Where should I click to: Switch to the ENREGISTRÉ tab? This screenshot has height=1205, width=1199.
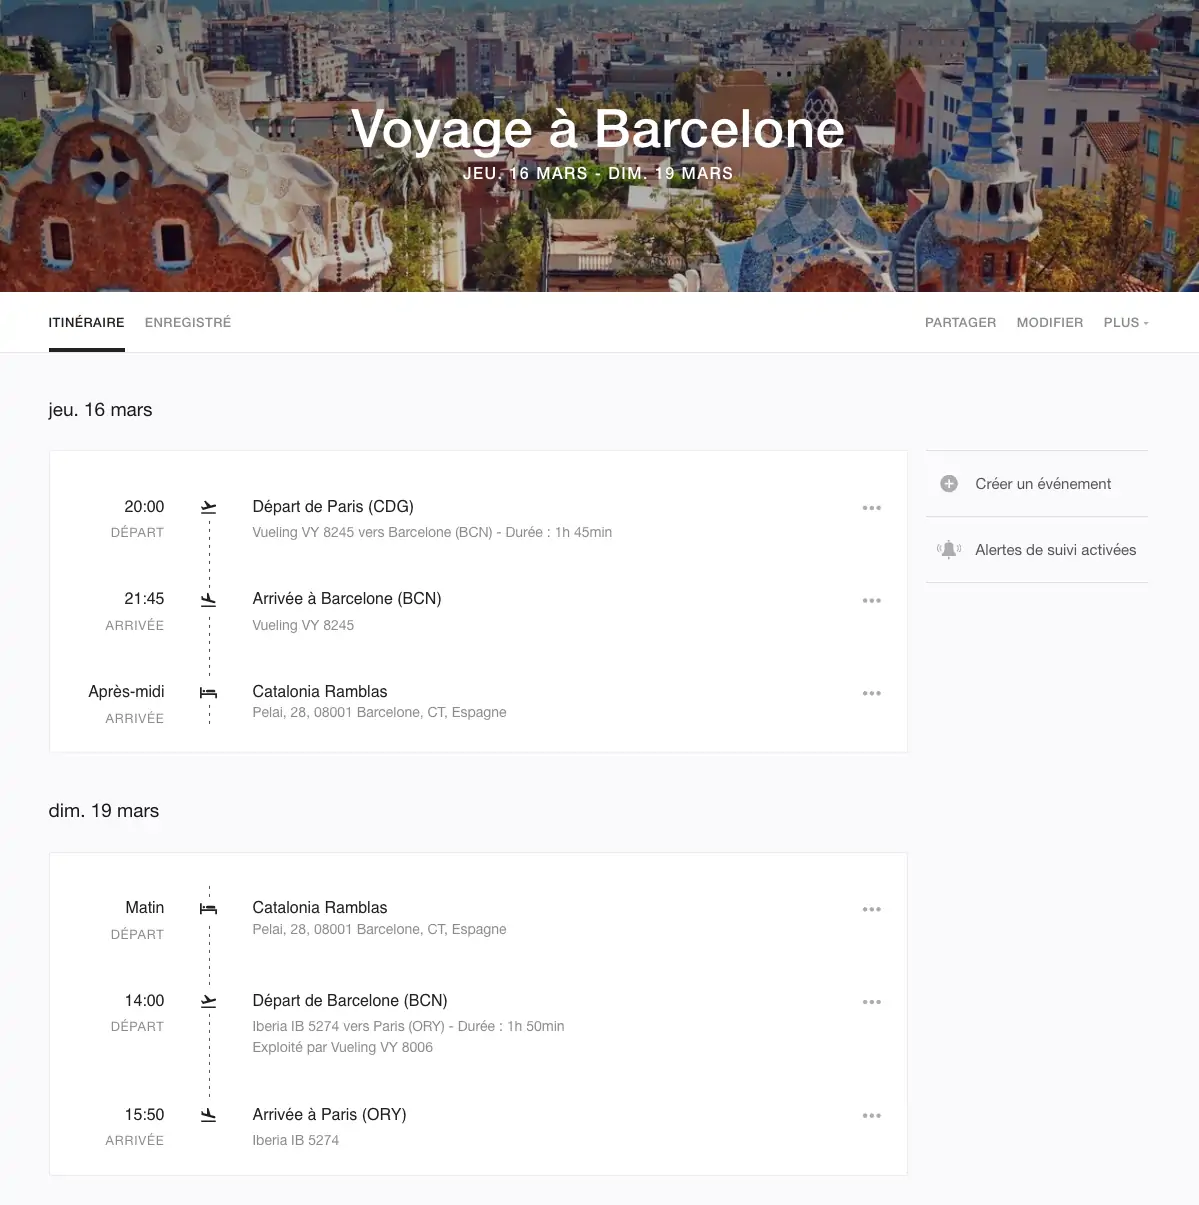pos(188,323)
